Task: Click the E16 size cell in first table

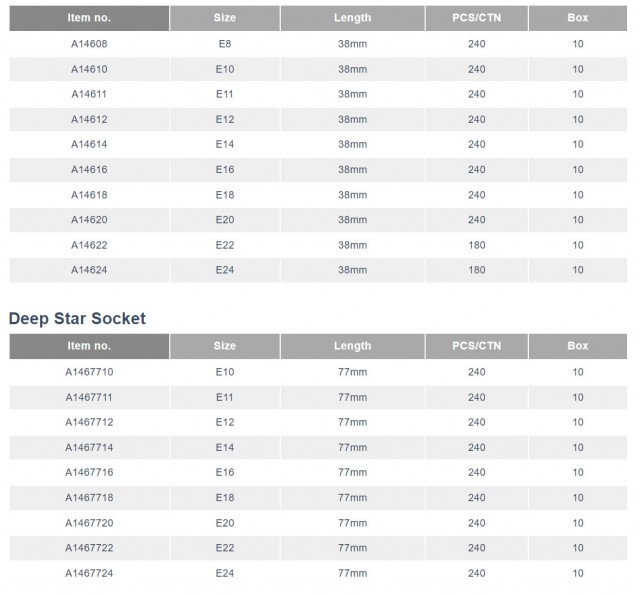Action: 225,170
